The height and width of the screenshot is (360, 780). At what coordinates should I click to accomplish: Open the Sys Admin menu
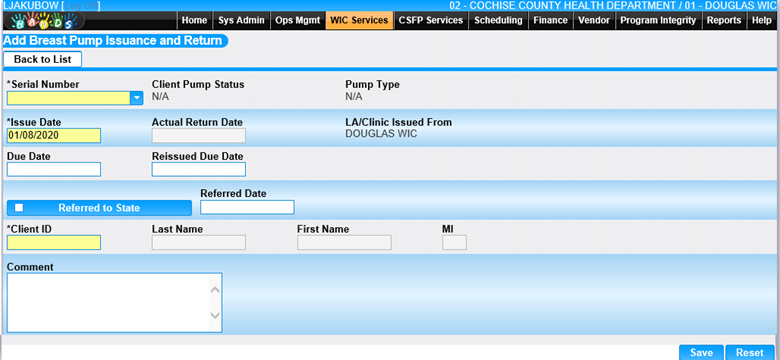[241, 20]
